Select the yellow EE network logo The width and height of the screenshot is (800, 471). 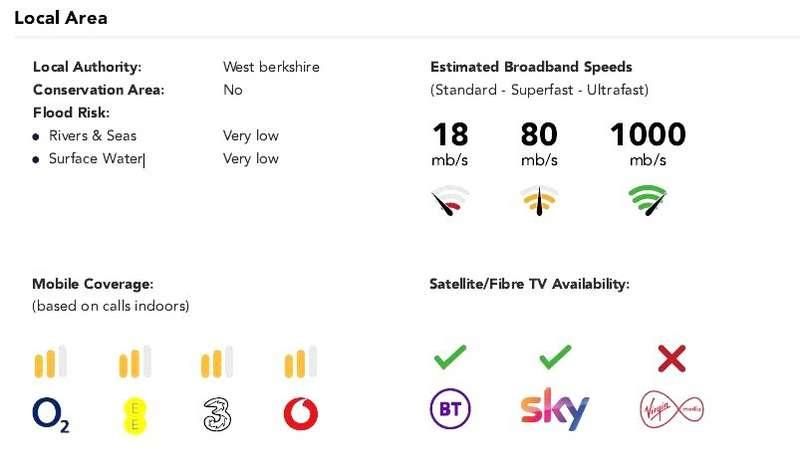pos(135,413)
